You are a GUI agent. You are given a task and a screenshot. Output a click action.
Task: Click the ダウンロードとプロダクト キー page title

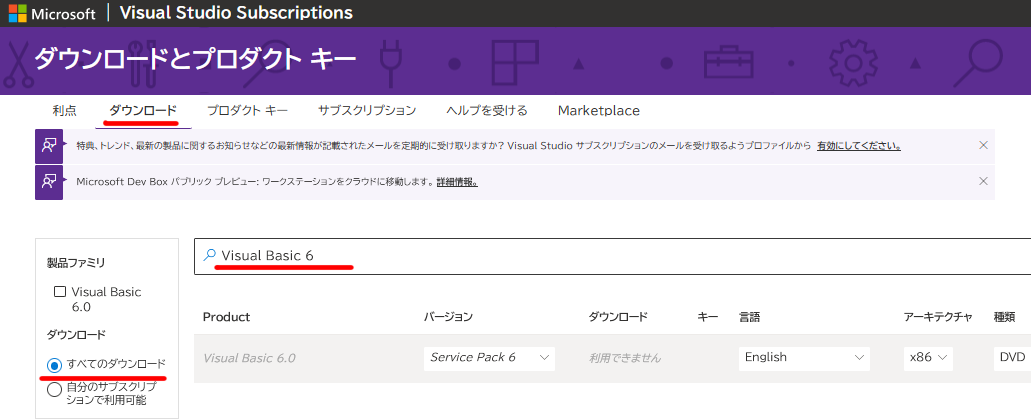(x=195, y=59)
